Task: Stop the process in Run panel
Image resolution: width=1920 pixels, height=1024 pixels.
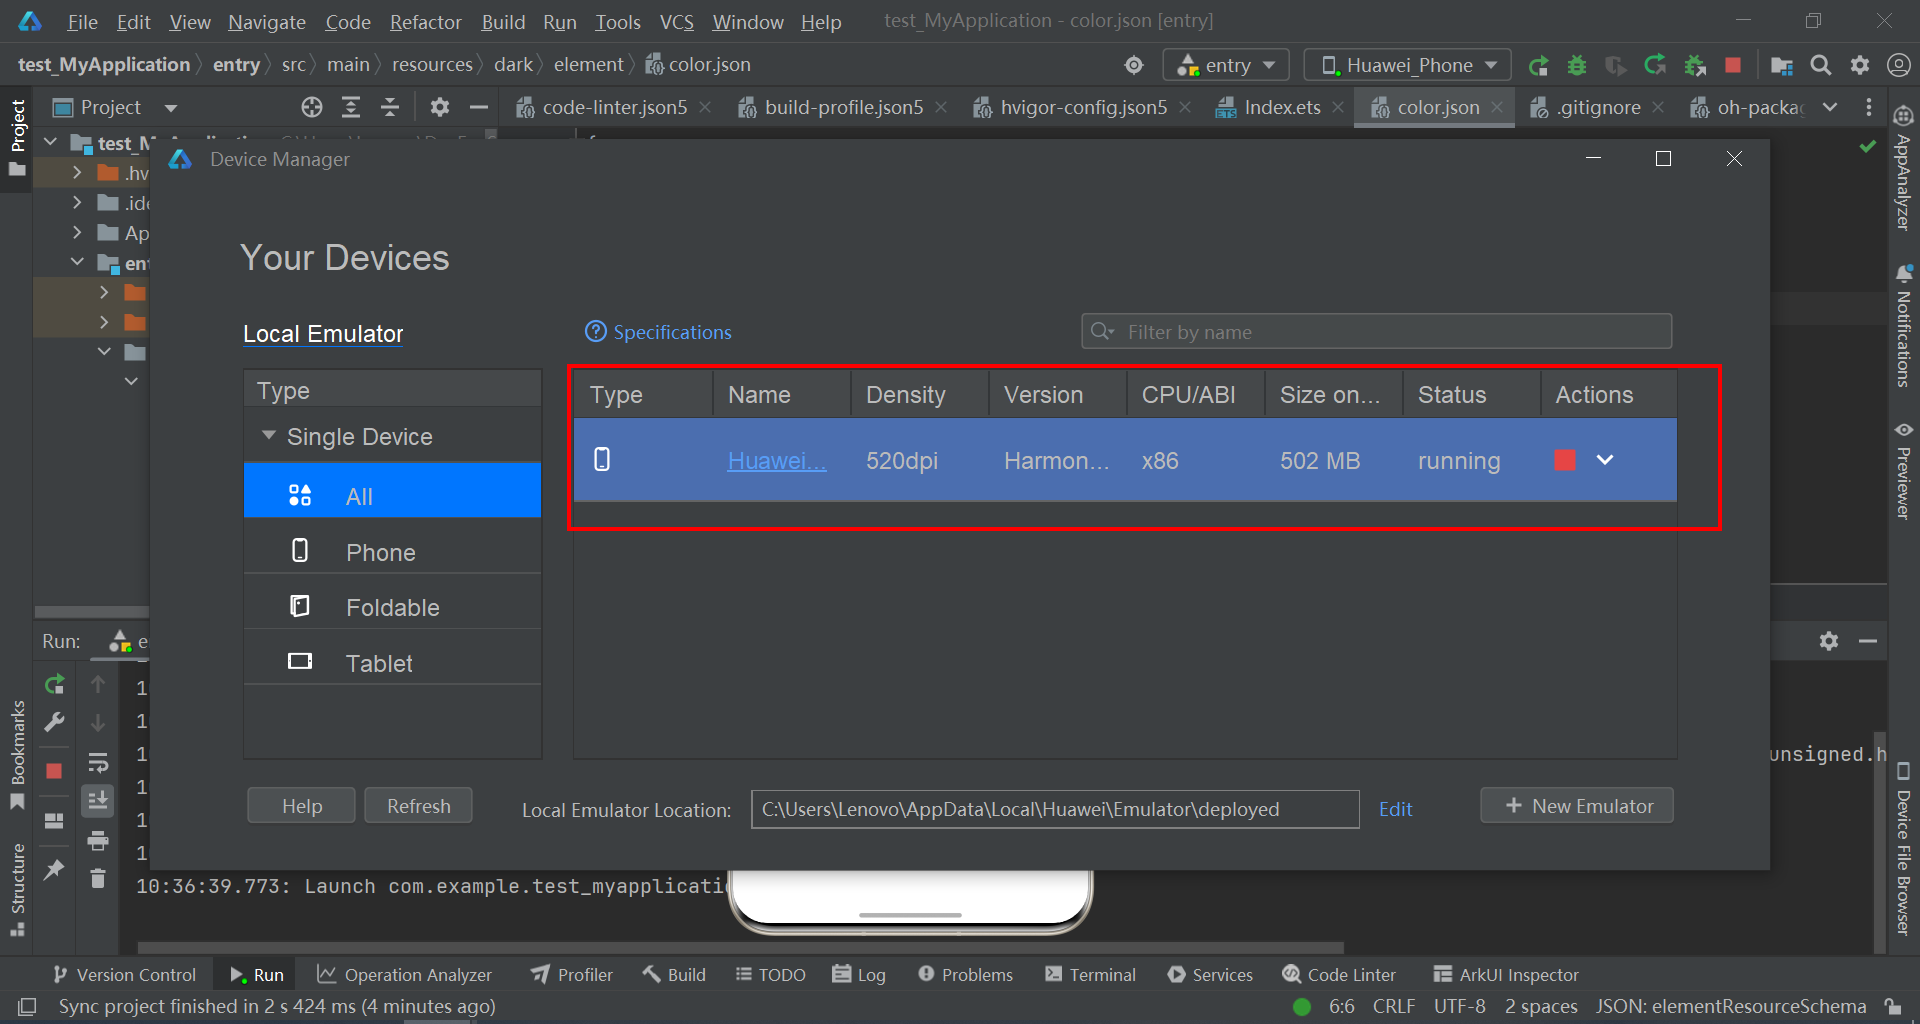Action: click(54, 771)
